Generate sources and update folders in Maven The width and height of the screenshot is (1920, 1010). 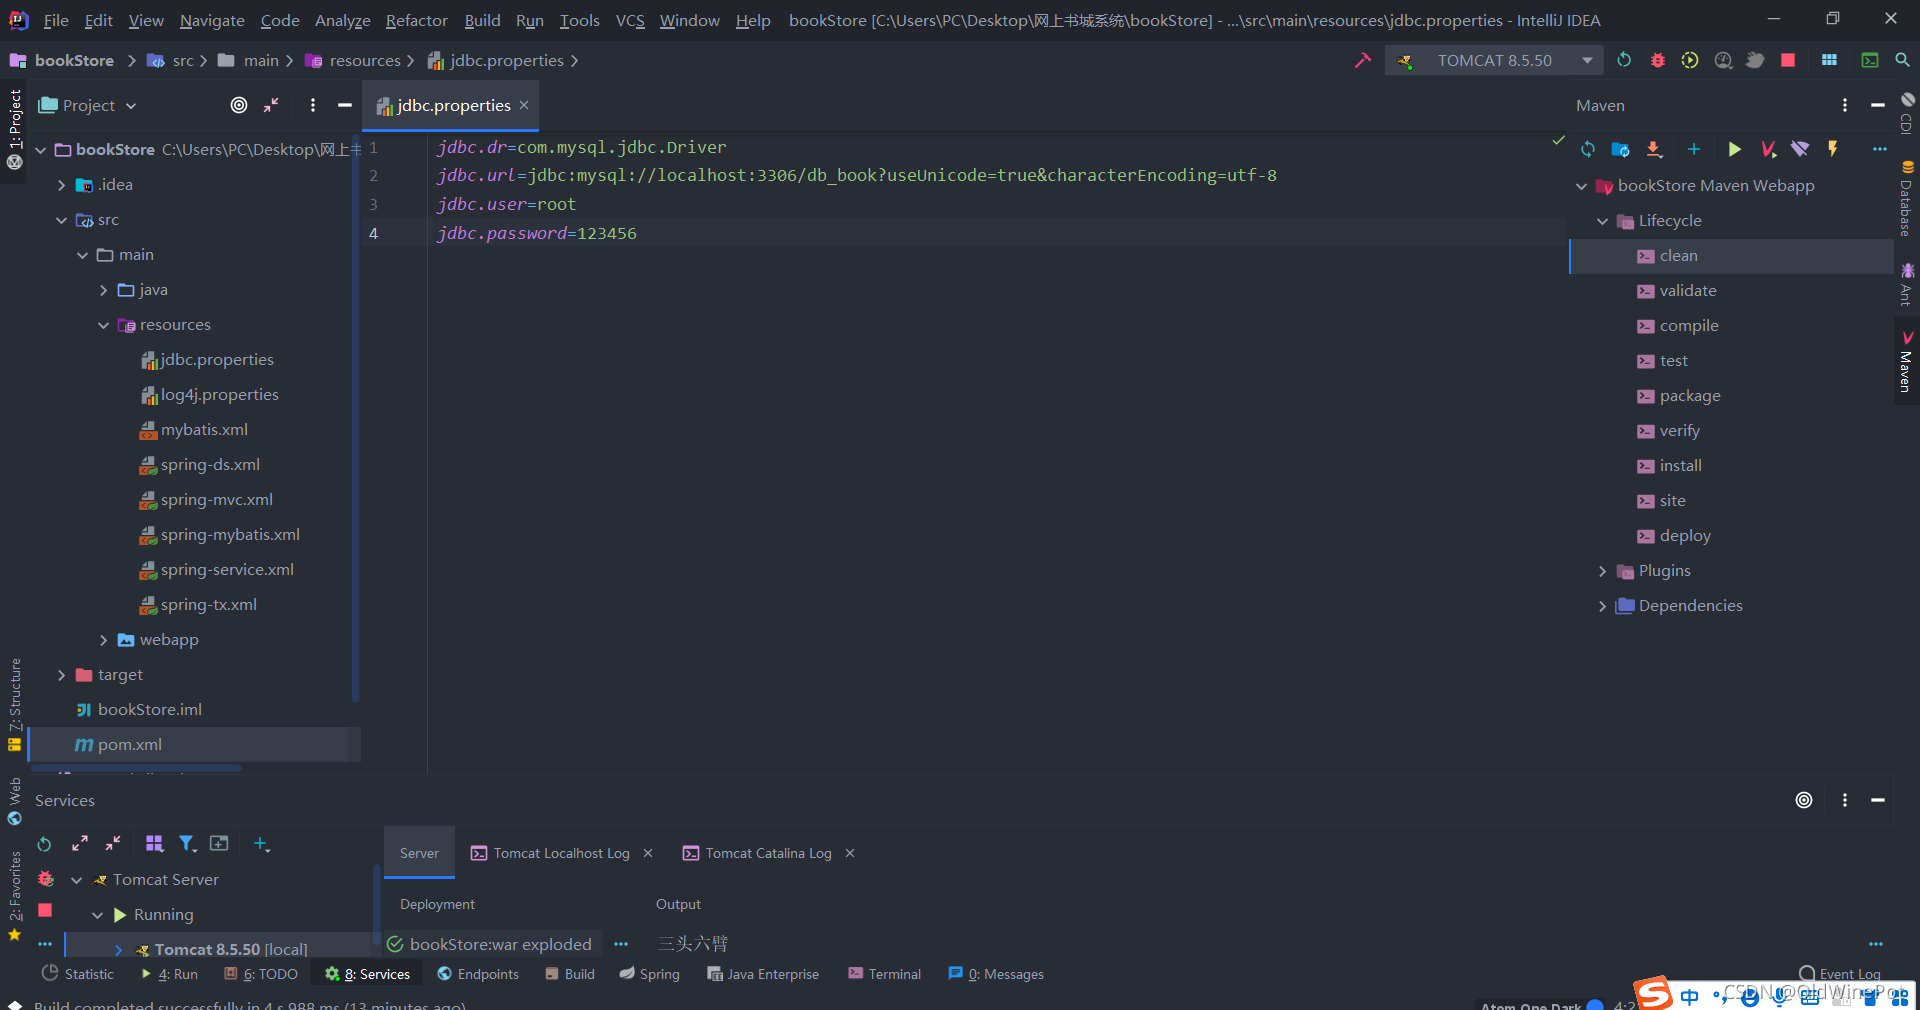1621,149
